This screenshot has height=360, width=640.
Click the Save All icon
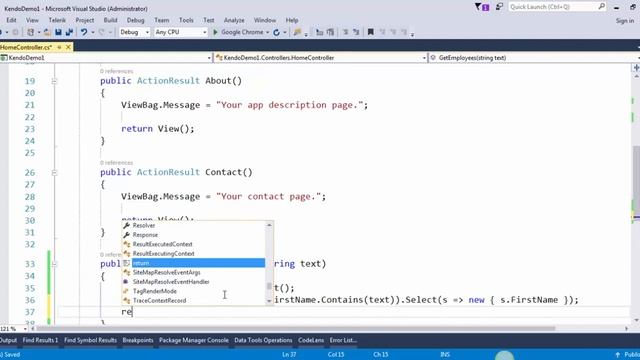(69, 32)
